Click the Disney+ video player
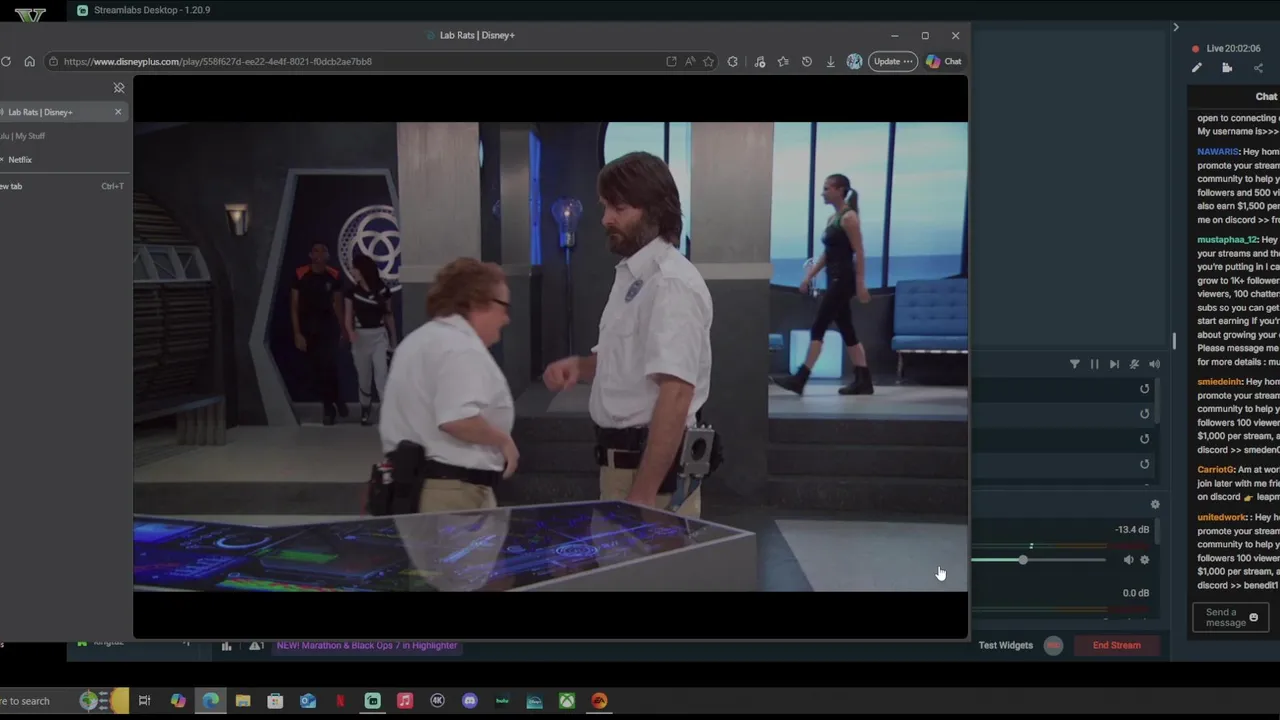This screenshot has height=720, width=1280. pyautogui.click(x=550, y=357)
